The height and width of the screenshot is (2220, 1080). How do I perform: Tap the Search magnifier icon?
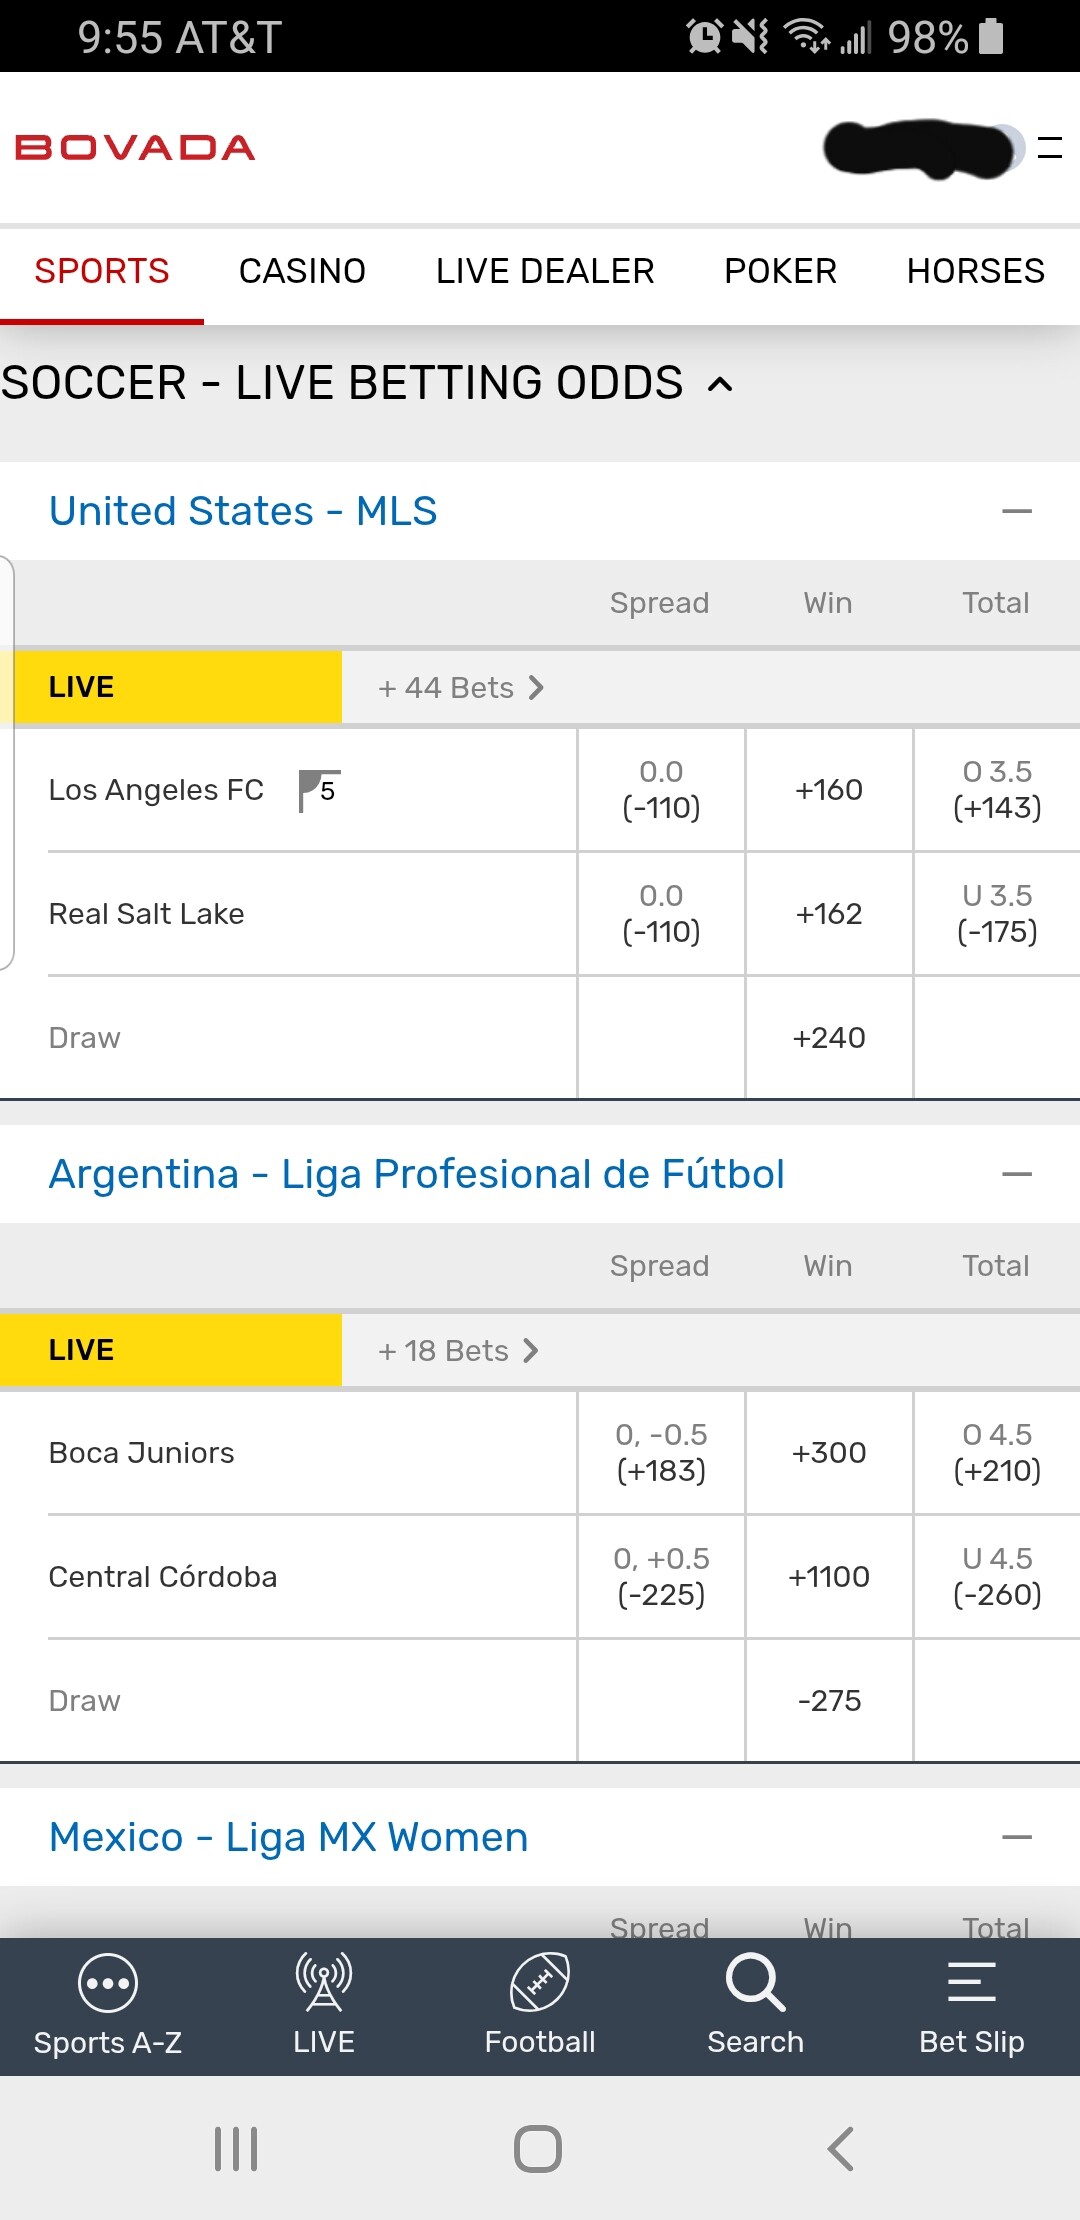coord(755,1983)
